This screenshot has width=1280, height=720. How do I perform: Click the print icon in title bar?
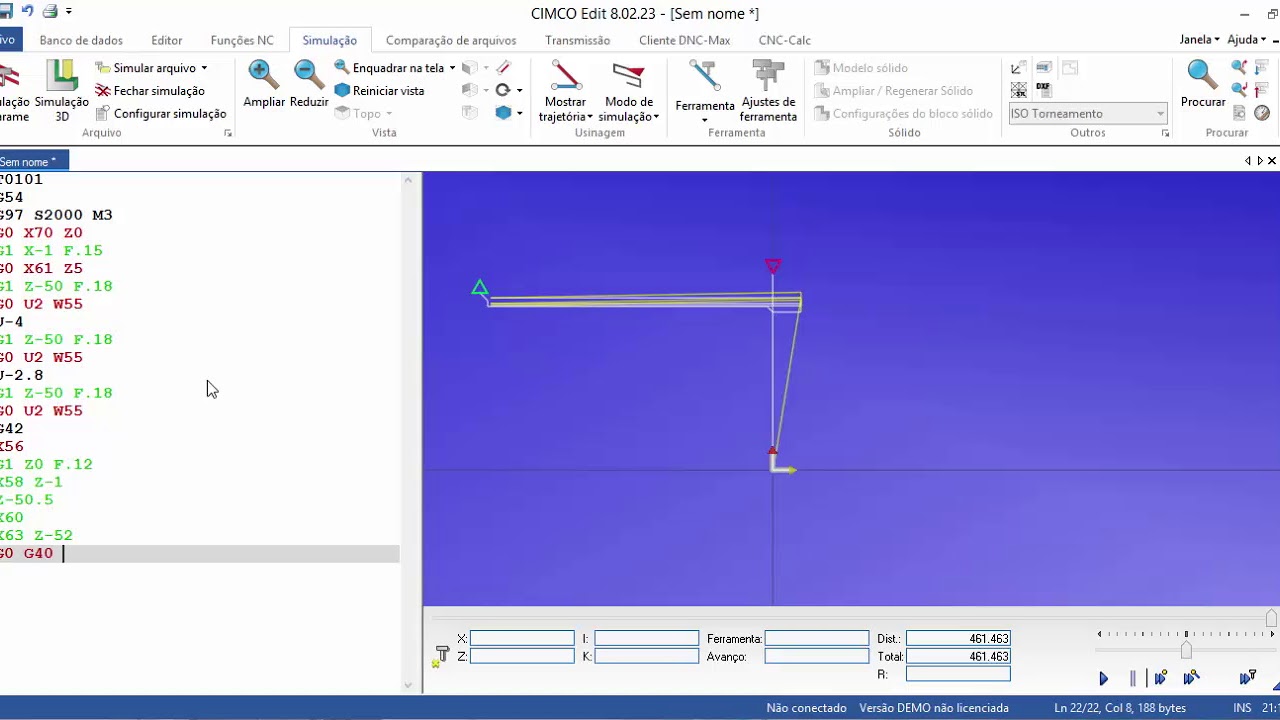[x=50, y=12]
